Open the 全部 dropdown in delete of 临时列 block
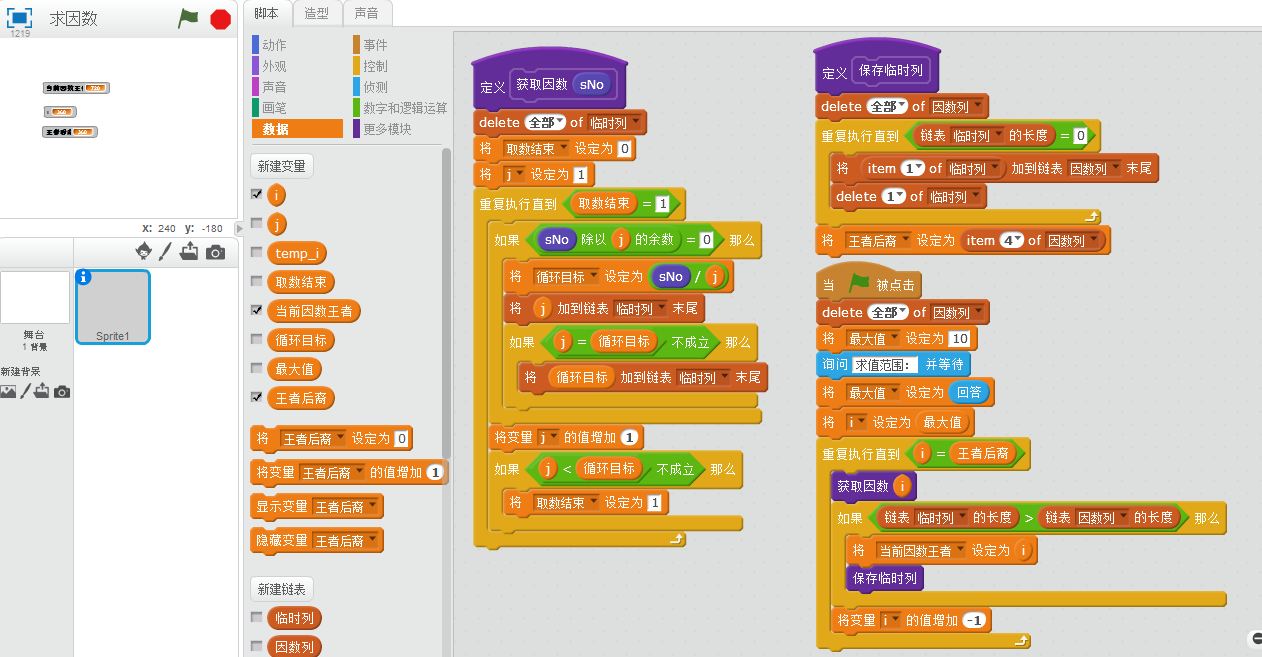The height and width of the screenshot is (657, 1262). point(545,123)
